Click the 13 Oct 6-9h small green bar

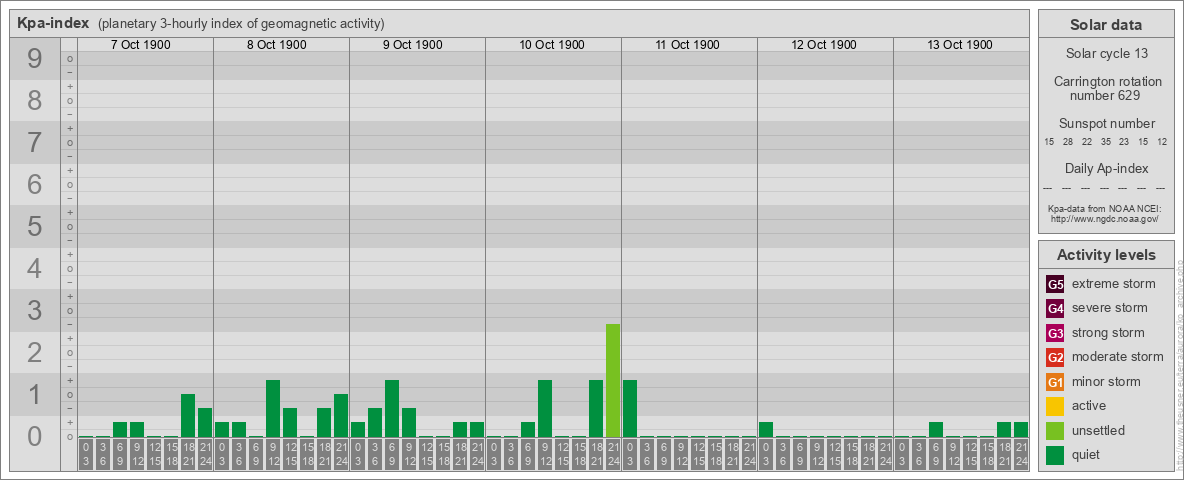click(x=936, y=429)
